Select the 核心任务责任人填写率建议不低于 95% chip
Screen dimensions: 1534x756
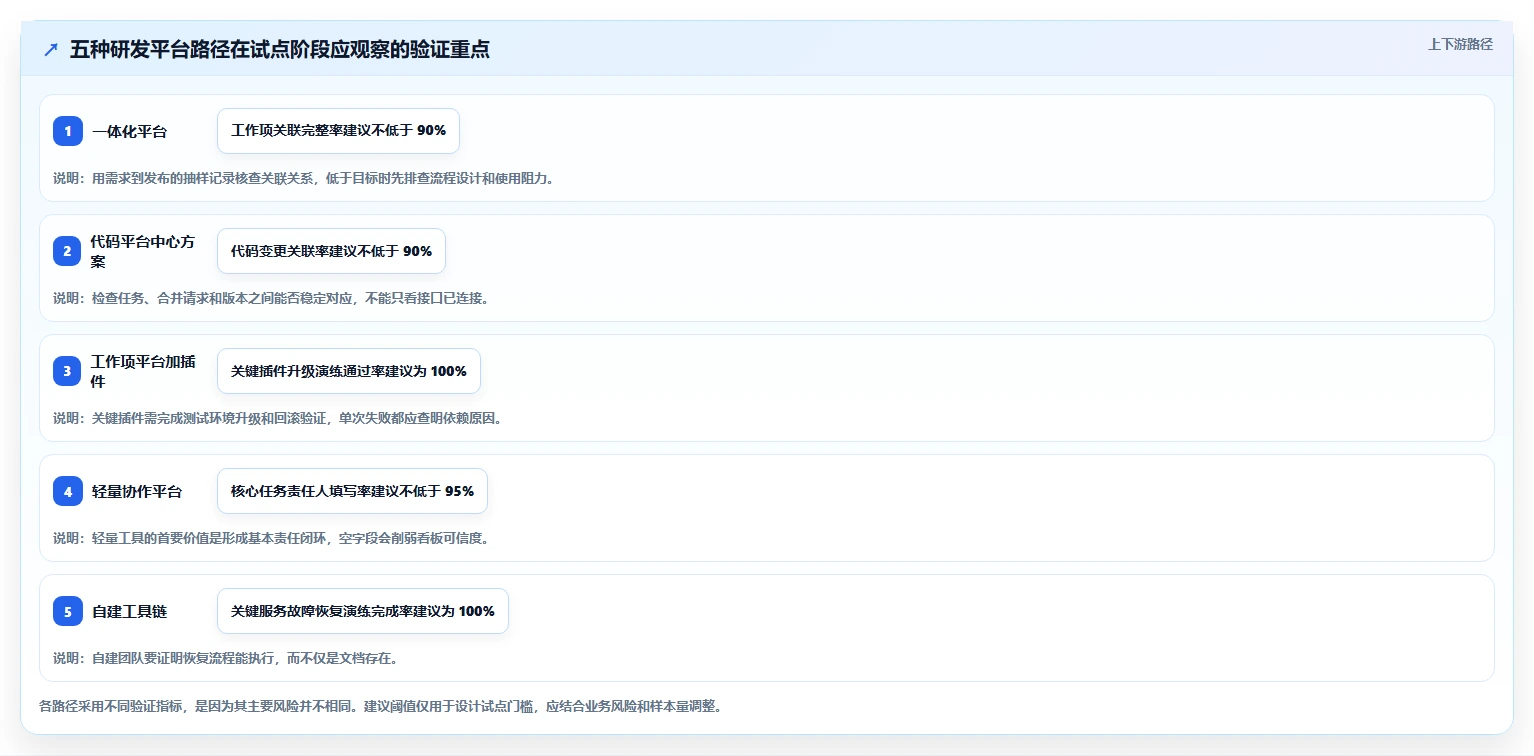pyautogui.click(x=352, y=491)
